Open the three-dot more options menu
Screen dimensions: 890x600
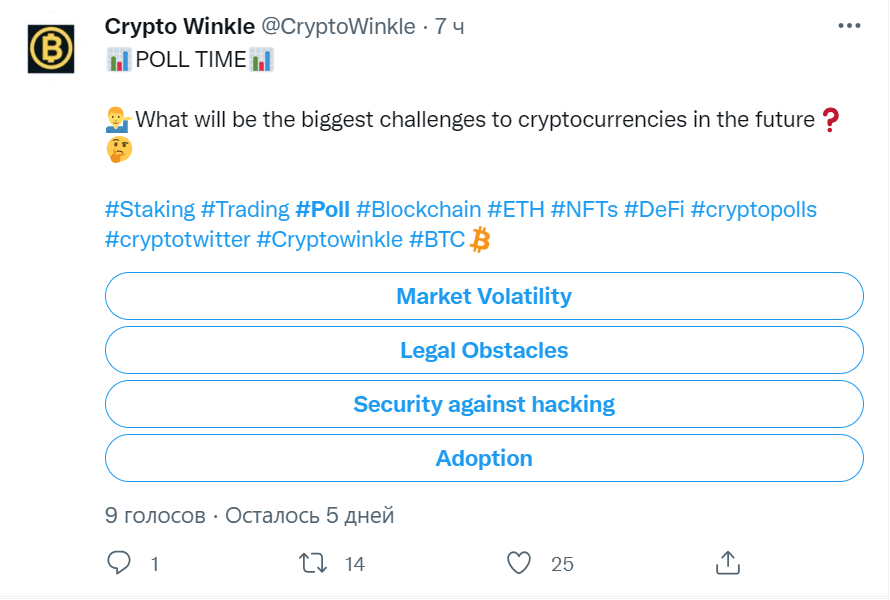[848, 27]
